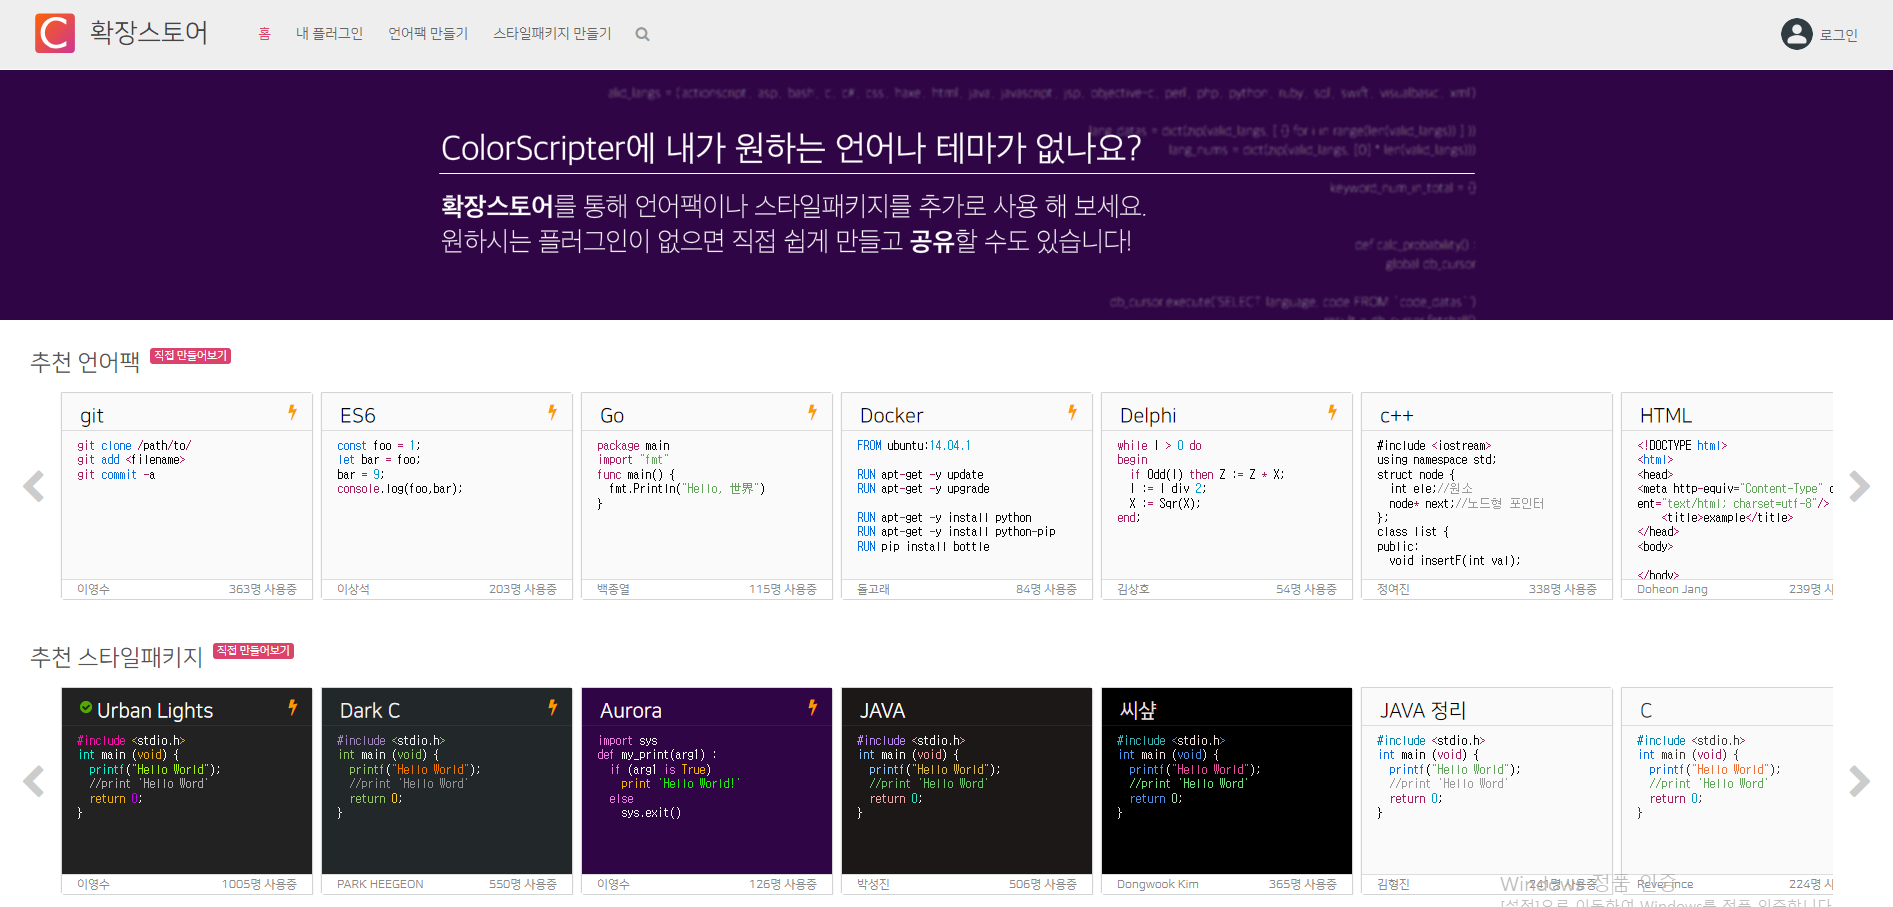Click author Dongwook Kim on 씨샾 card
Viewport: 1893px width, 907px height.
pyautogui.click(x=1157, y=884)
